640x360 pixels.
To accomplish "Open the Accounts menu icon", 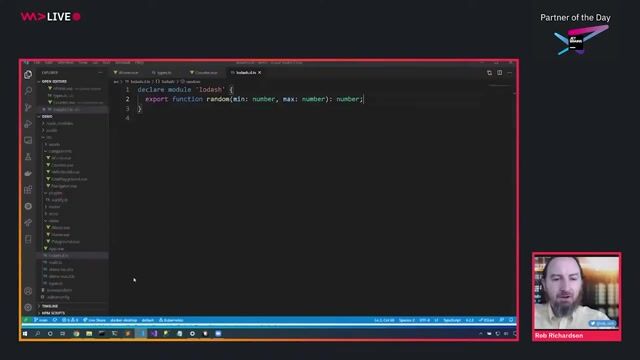I will [x=28, y=291].
